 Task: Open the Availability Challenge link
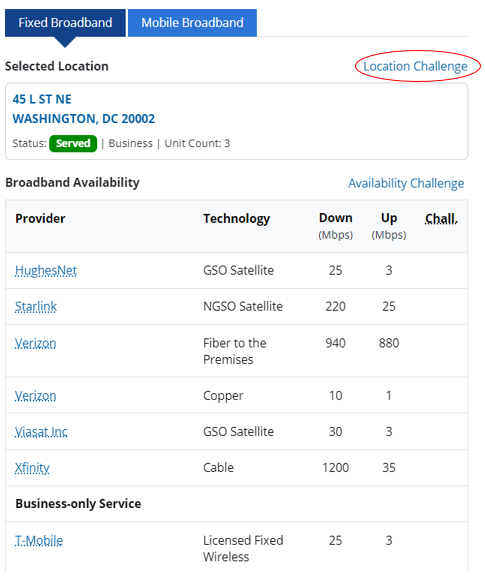coord(406,183)
